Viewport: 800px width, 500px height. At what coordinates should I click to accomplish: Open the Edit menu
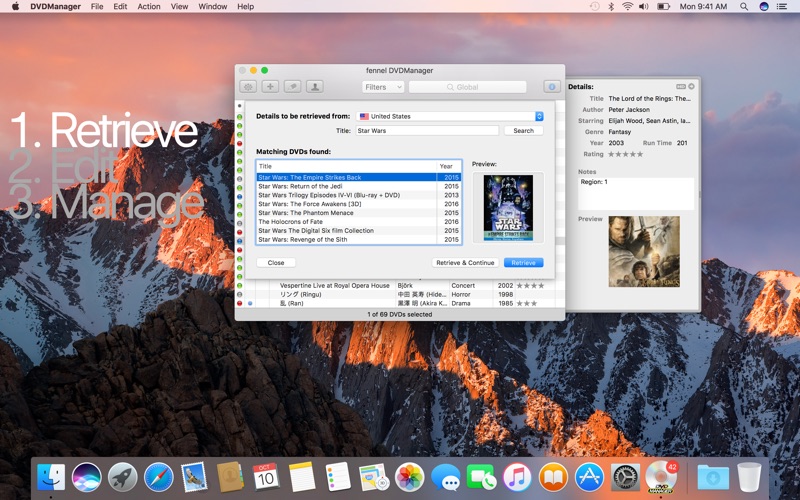point(120,7)
